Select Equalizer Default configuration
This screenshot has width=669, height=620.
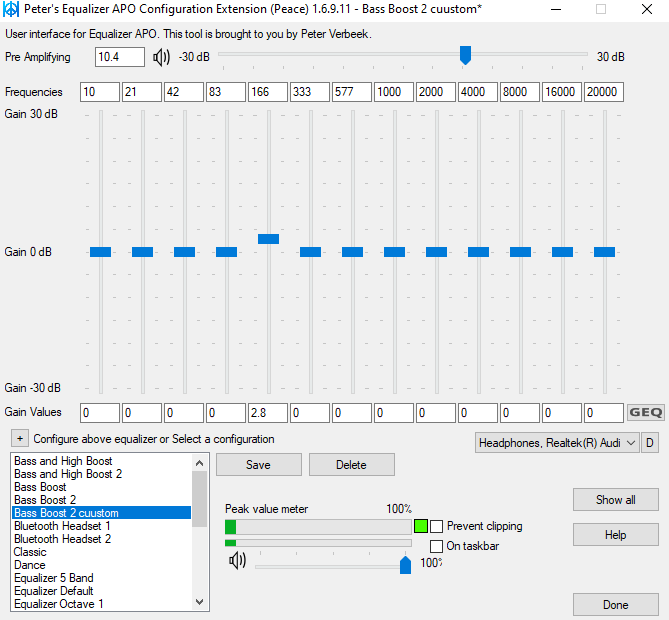coord(102,591)
